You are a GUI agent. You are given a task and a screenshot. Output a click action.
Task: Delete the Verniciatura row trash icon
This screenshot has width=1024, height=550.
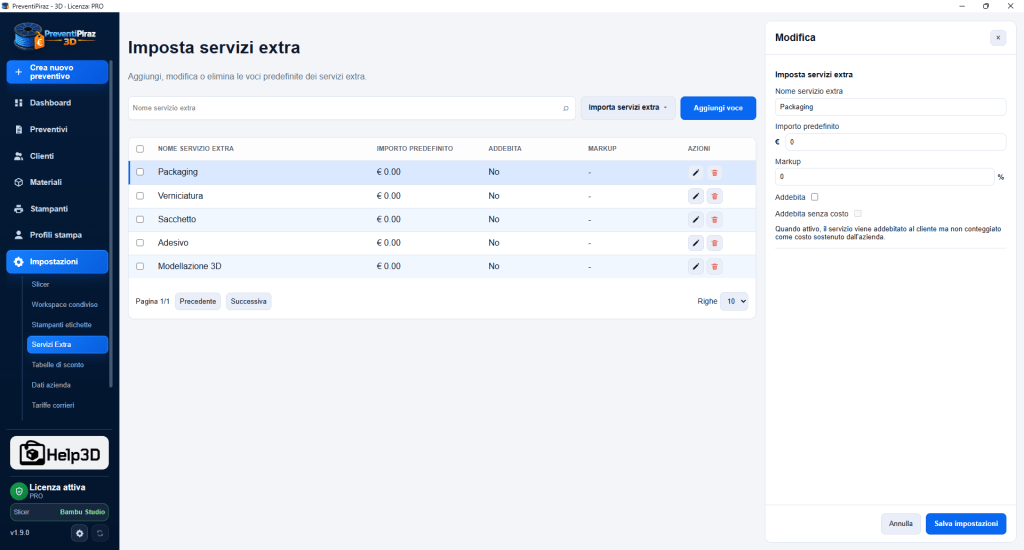pos(714,196)
